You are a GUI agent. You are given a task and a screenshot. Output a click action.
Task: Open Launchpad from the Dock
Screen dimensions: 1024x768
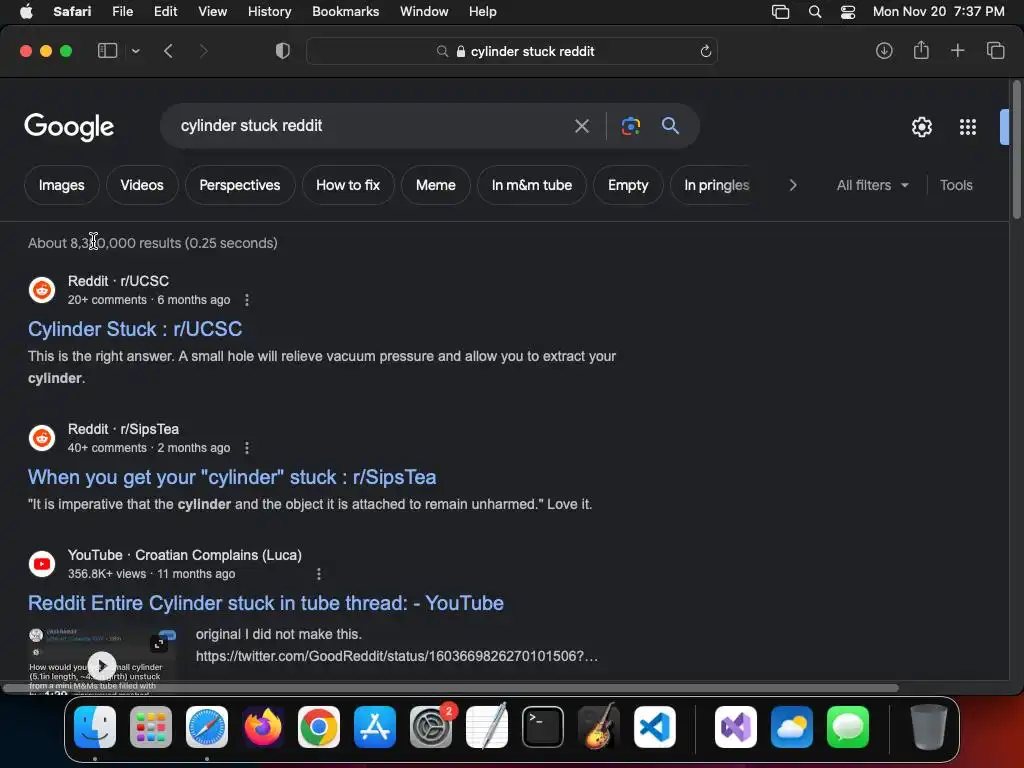click(x=151, y=727)
